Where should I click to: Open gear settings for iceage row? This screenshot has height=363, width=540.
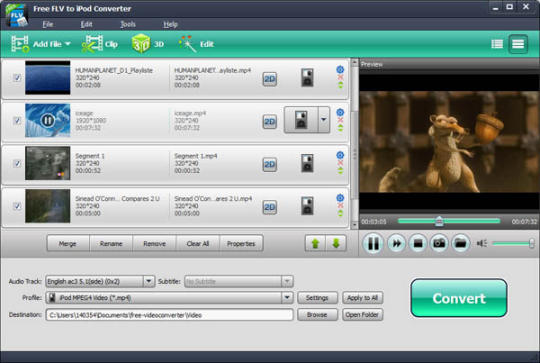click(x=340, y=112)
